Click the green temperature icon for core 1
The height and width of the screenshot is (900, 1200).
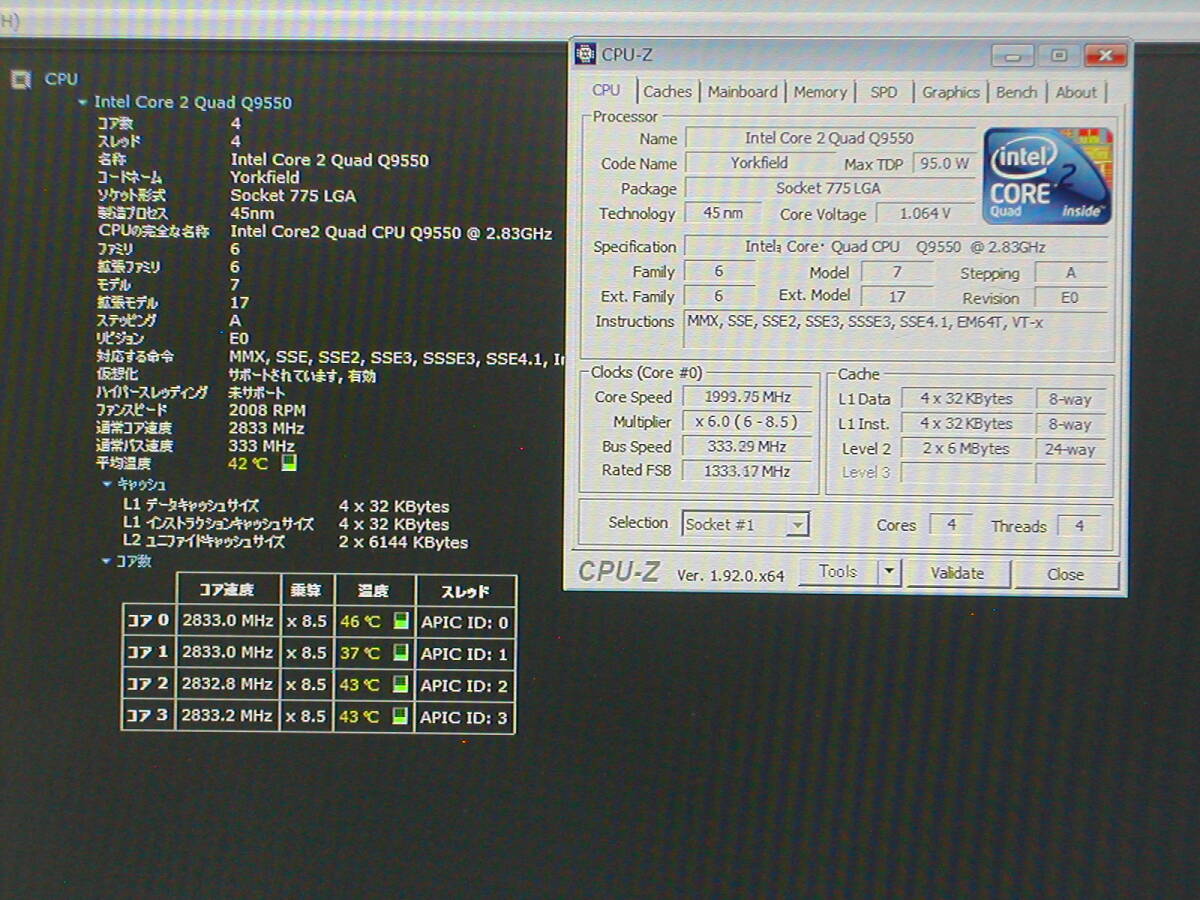(400, 653)
